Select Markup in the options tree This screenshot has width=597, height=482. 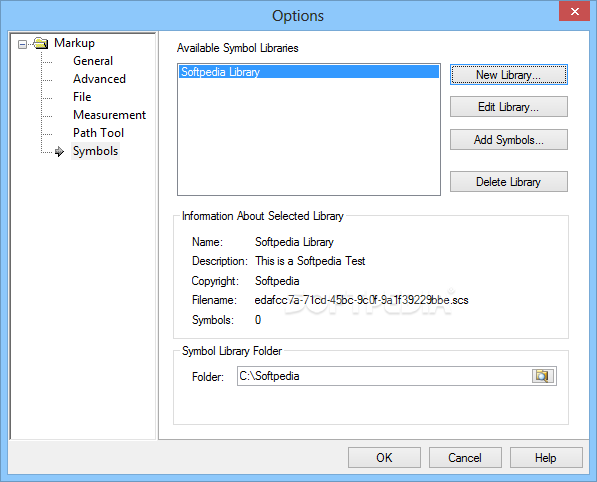(x=74, y=43)
